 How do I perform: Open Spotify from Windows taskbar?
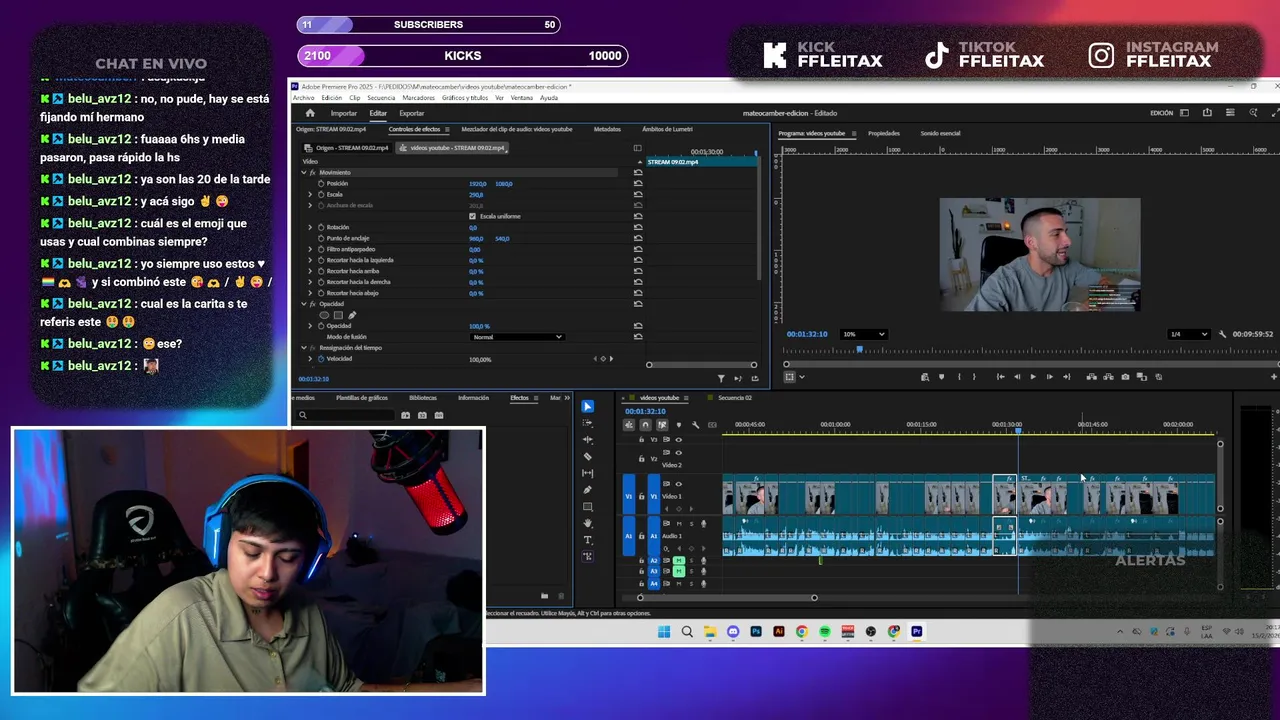point(825,631)
